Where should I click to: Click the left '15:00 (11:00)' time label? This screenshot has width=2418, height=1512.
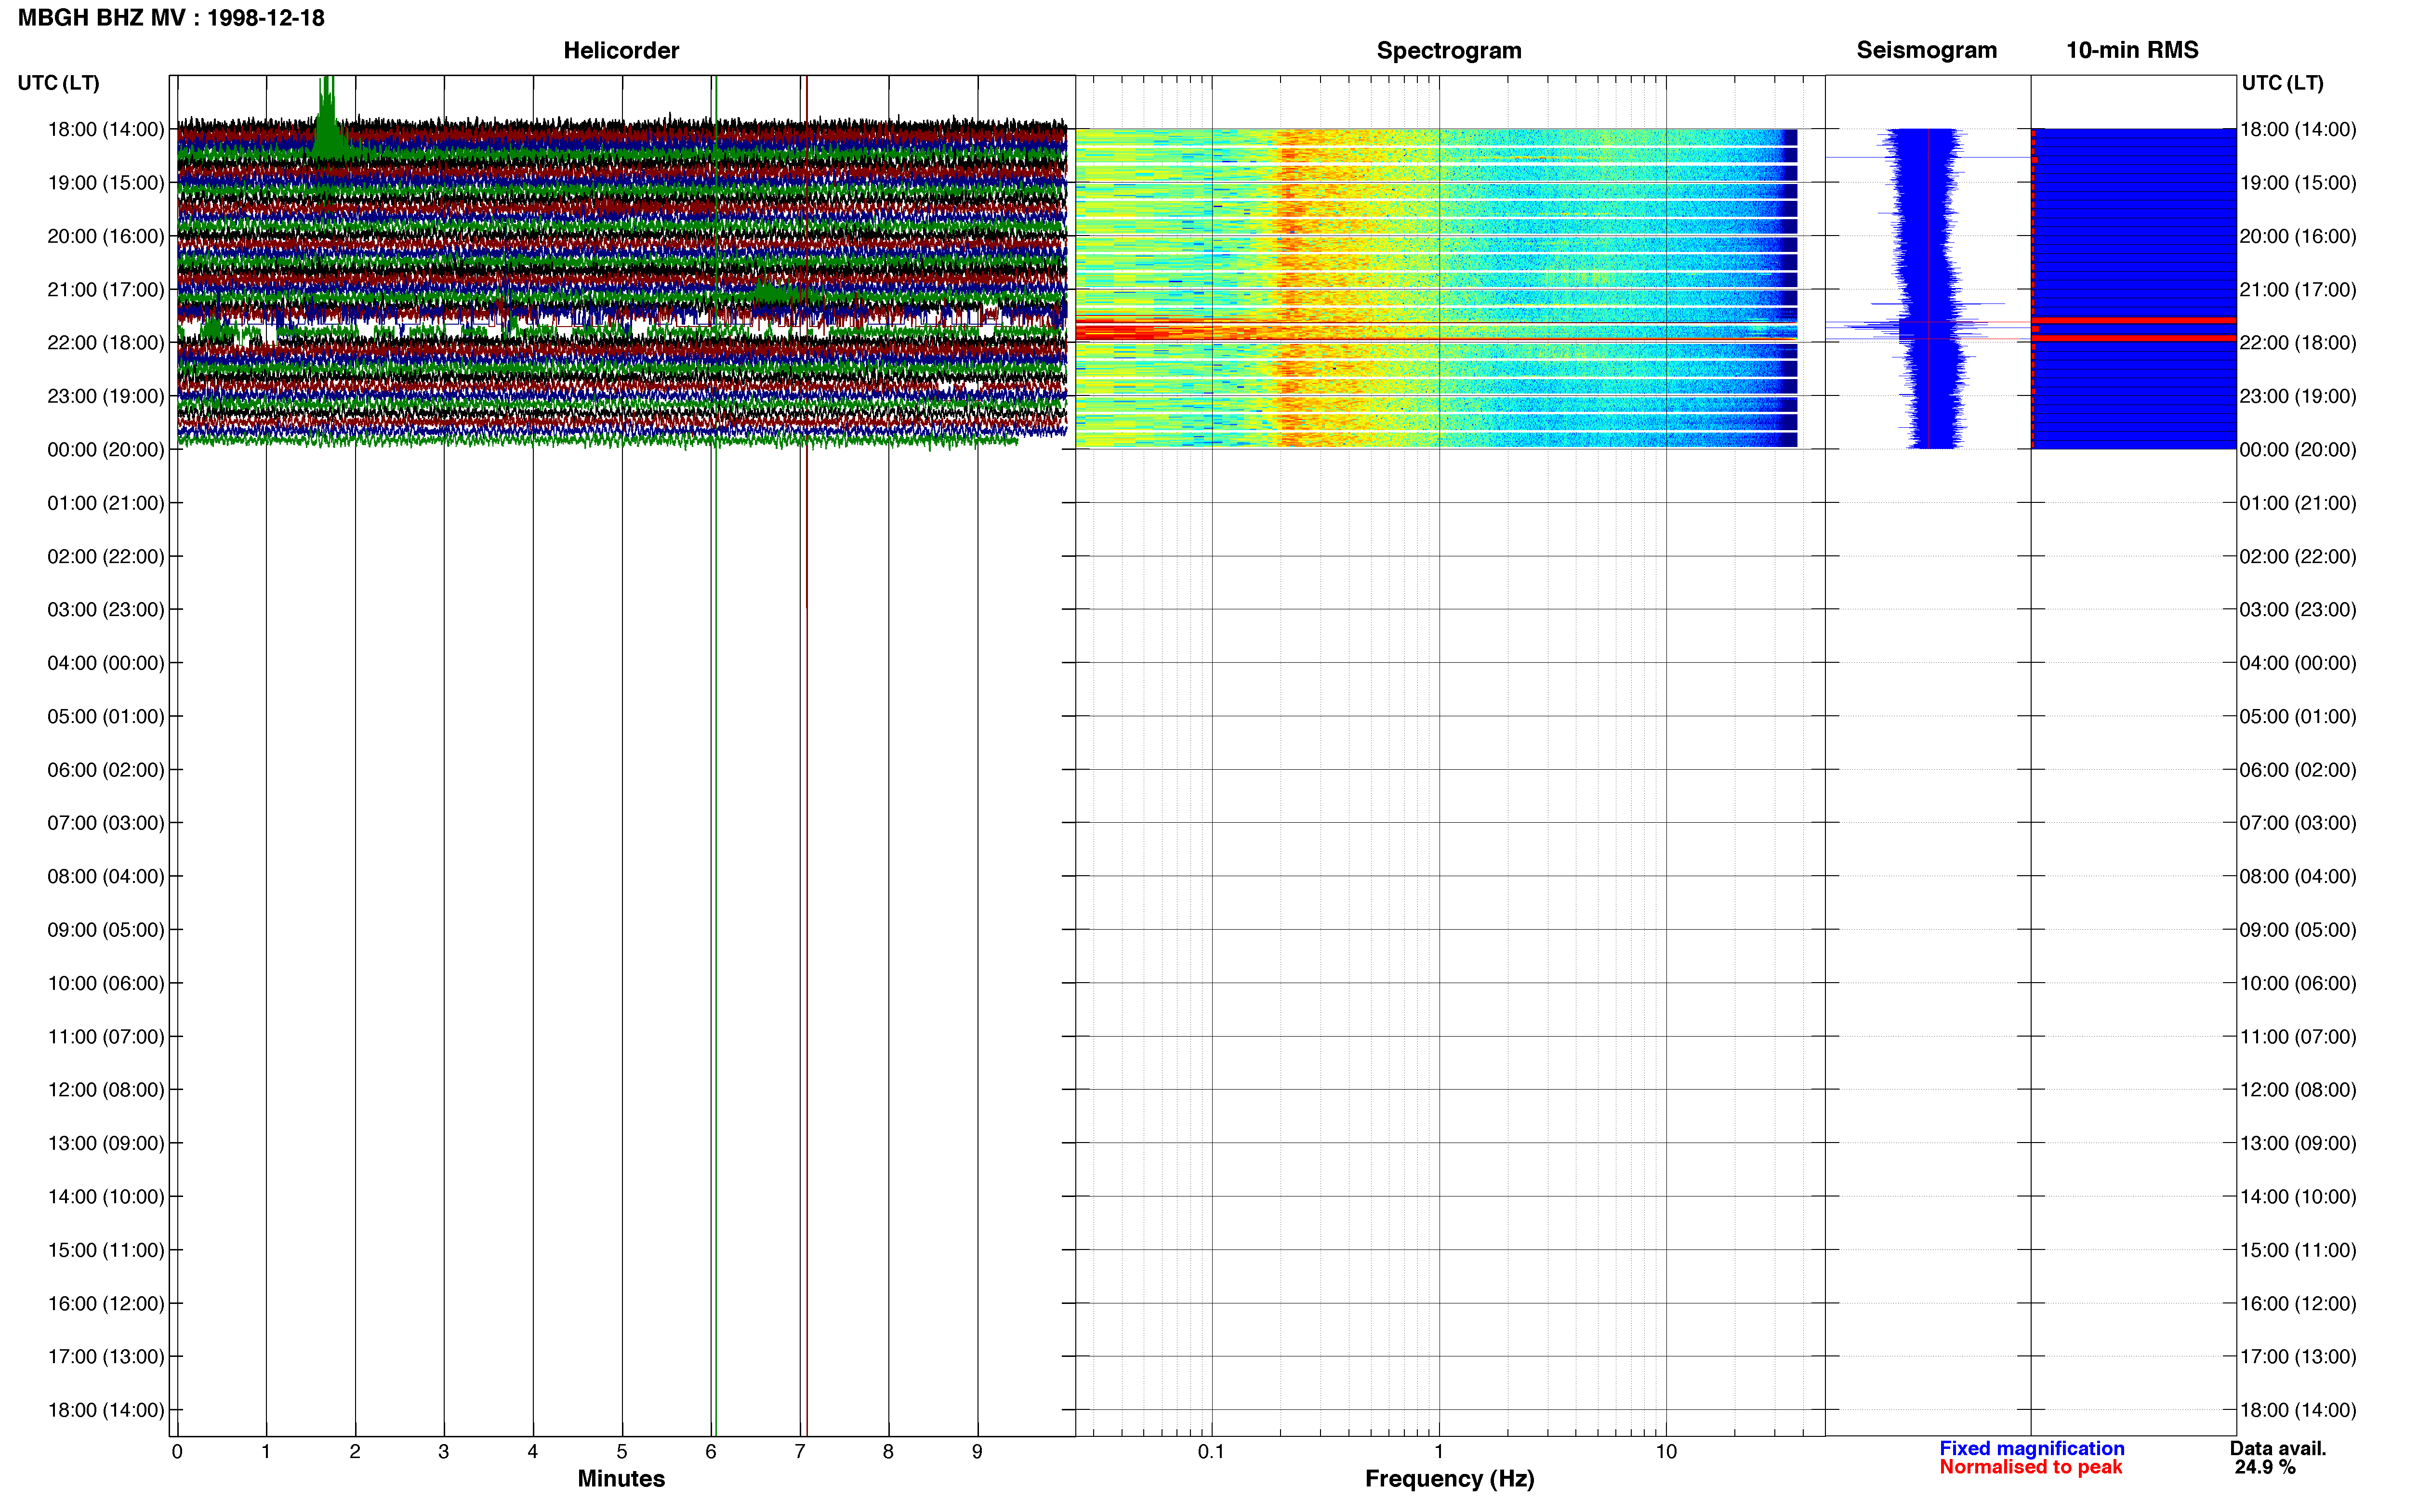[x=106, y=1250]
